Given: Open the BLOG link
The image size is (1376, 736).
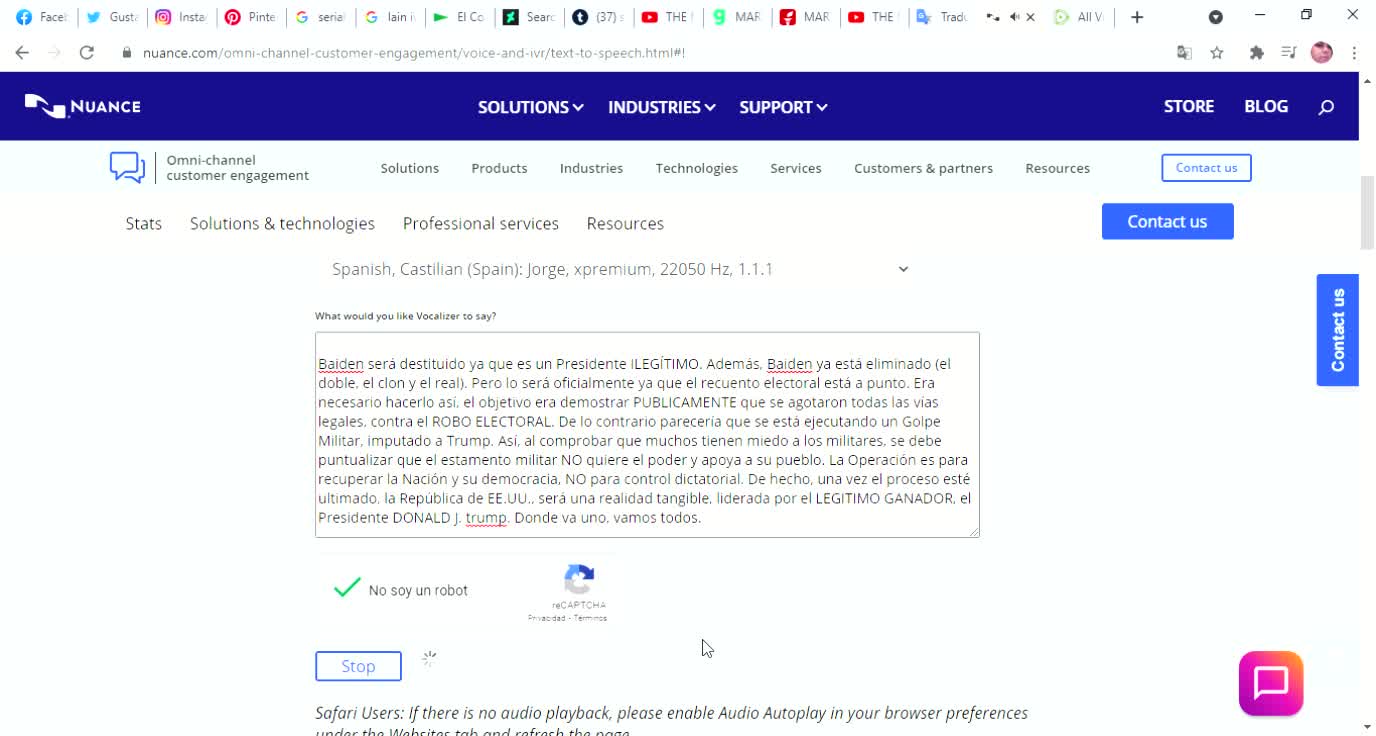Looking at the screenshot, I should [x=1266, y=106].
